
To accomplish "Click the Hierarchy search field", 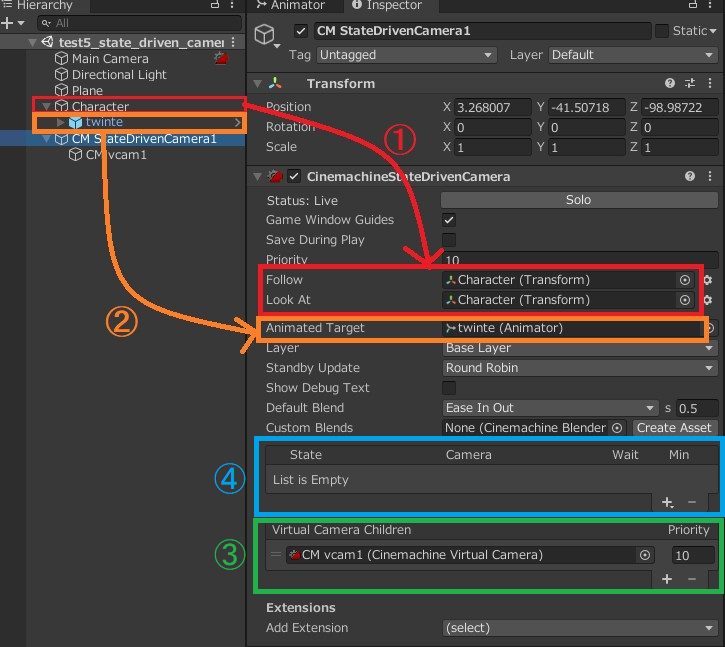I will (140, 23).
